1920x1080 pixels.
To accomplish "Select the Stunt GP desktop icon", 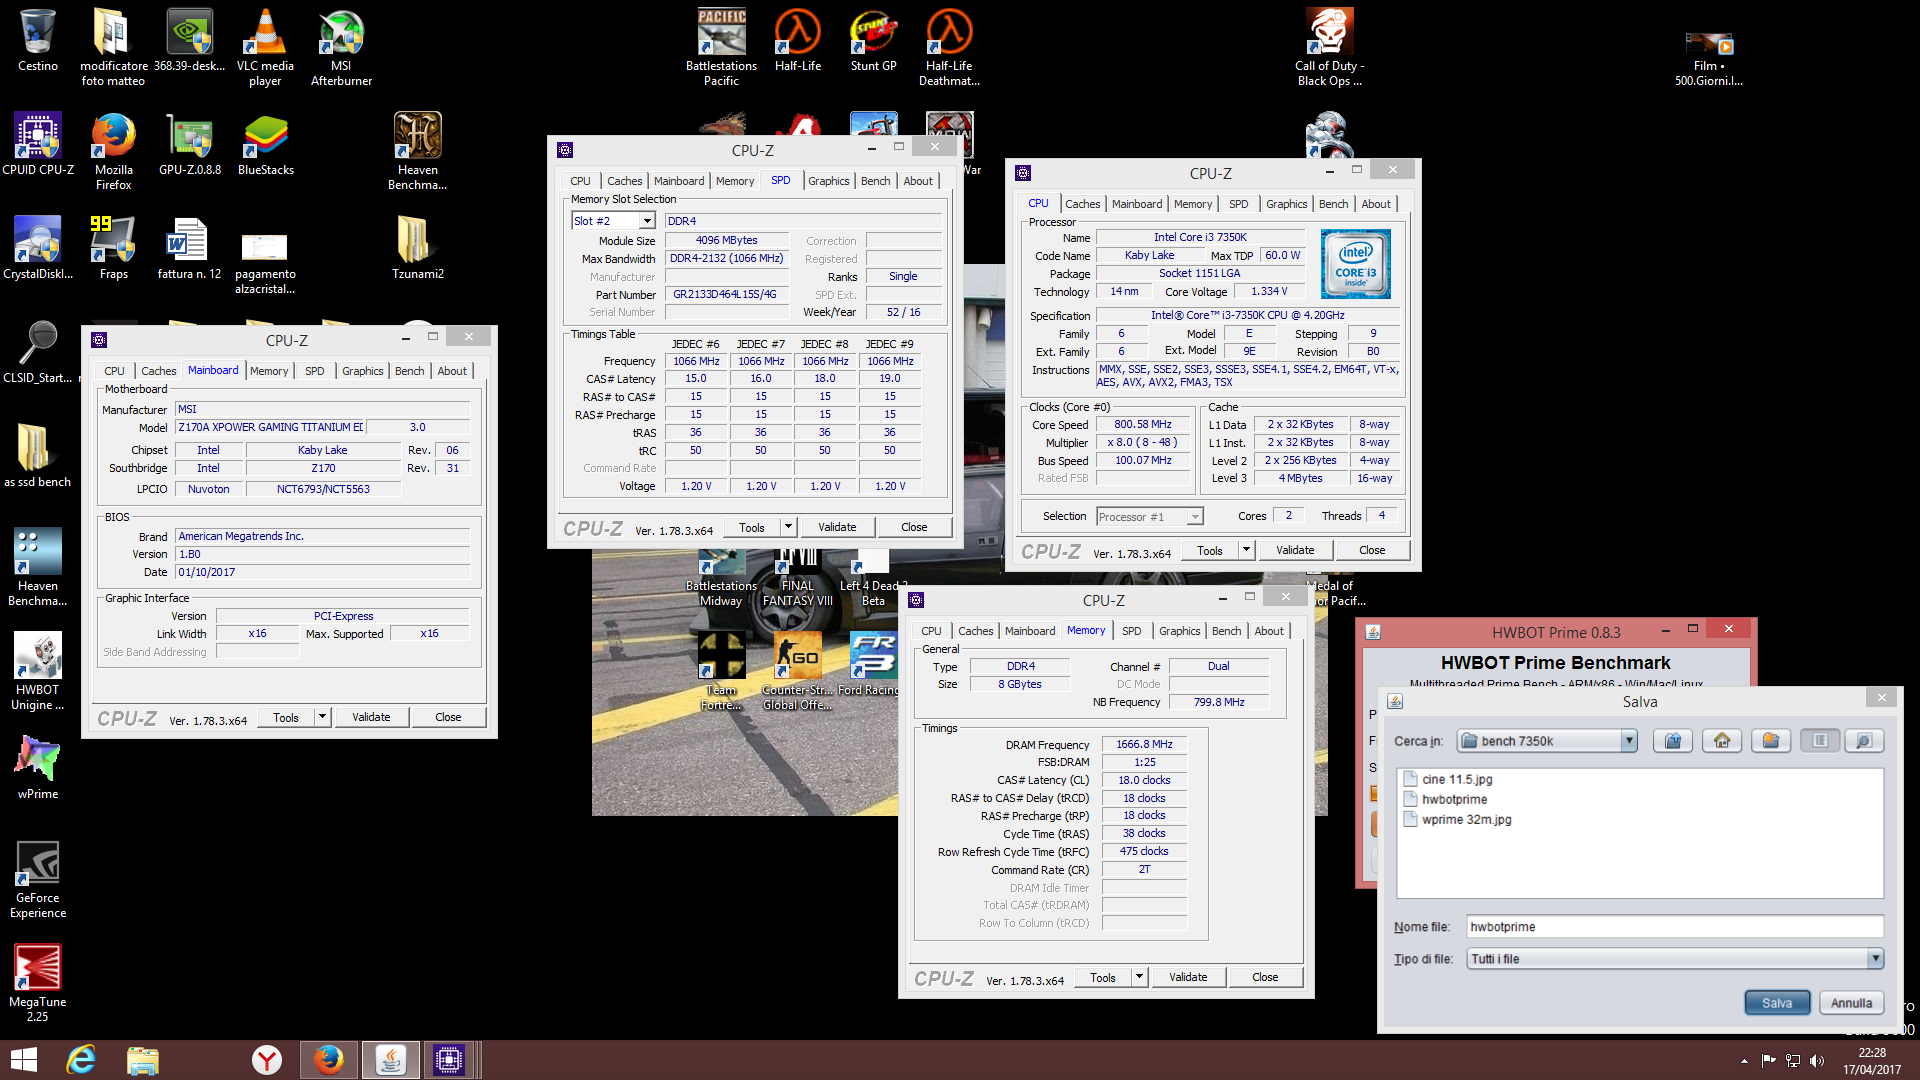I will pyautogui.click(x=874, y=41).
